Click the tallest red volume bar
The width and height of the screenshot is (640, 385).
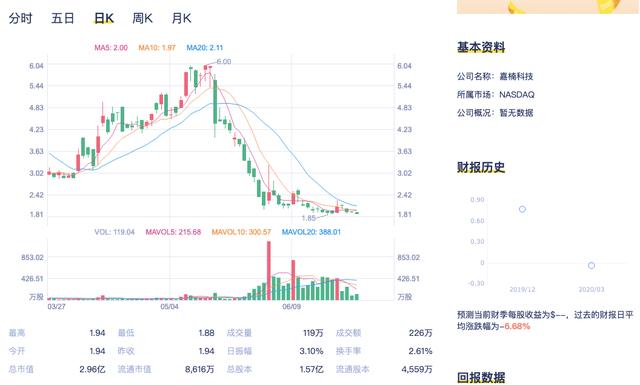269,271
